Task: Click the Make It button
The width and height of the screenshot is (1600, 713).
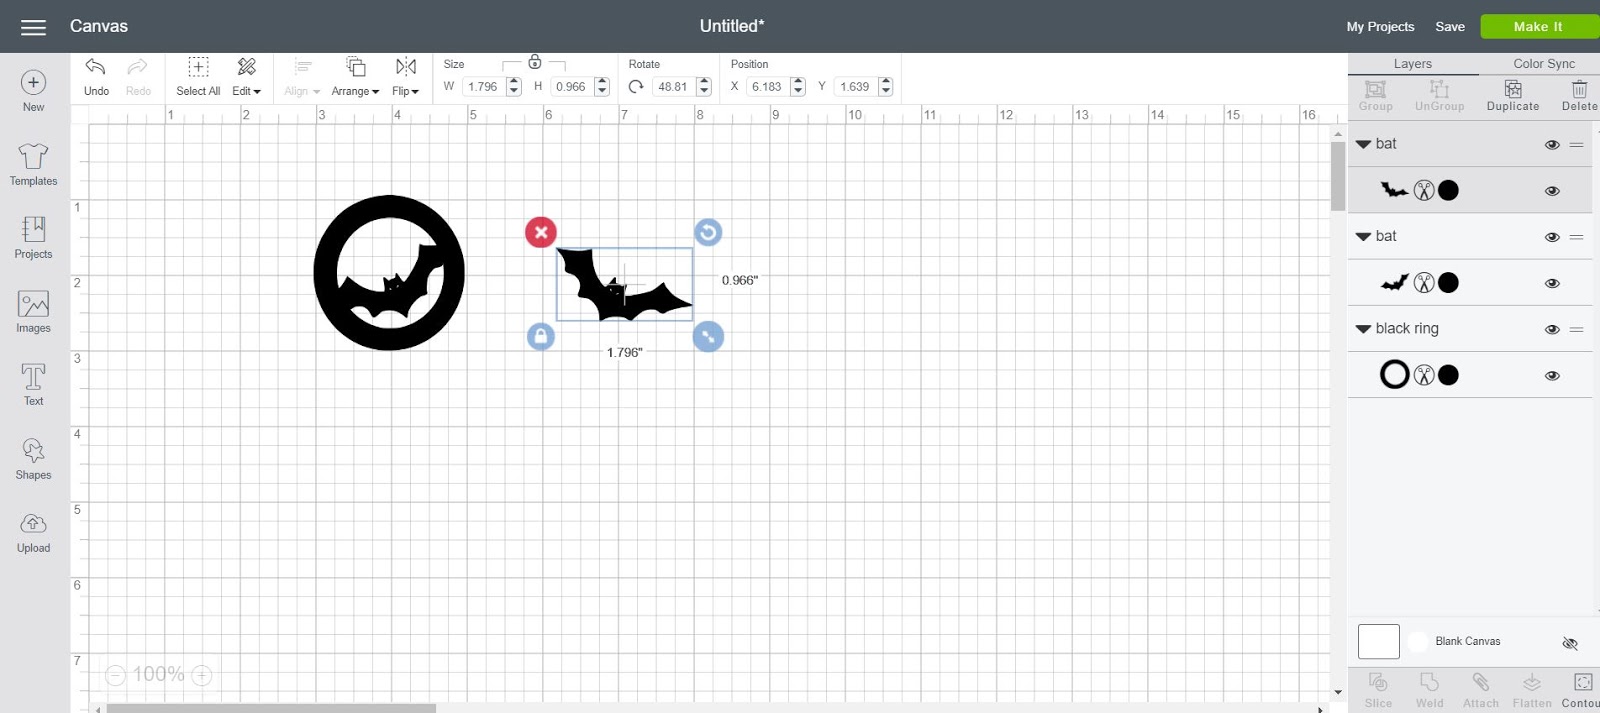Action: 1538,26
